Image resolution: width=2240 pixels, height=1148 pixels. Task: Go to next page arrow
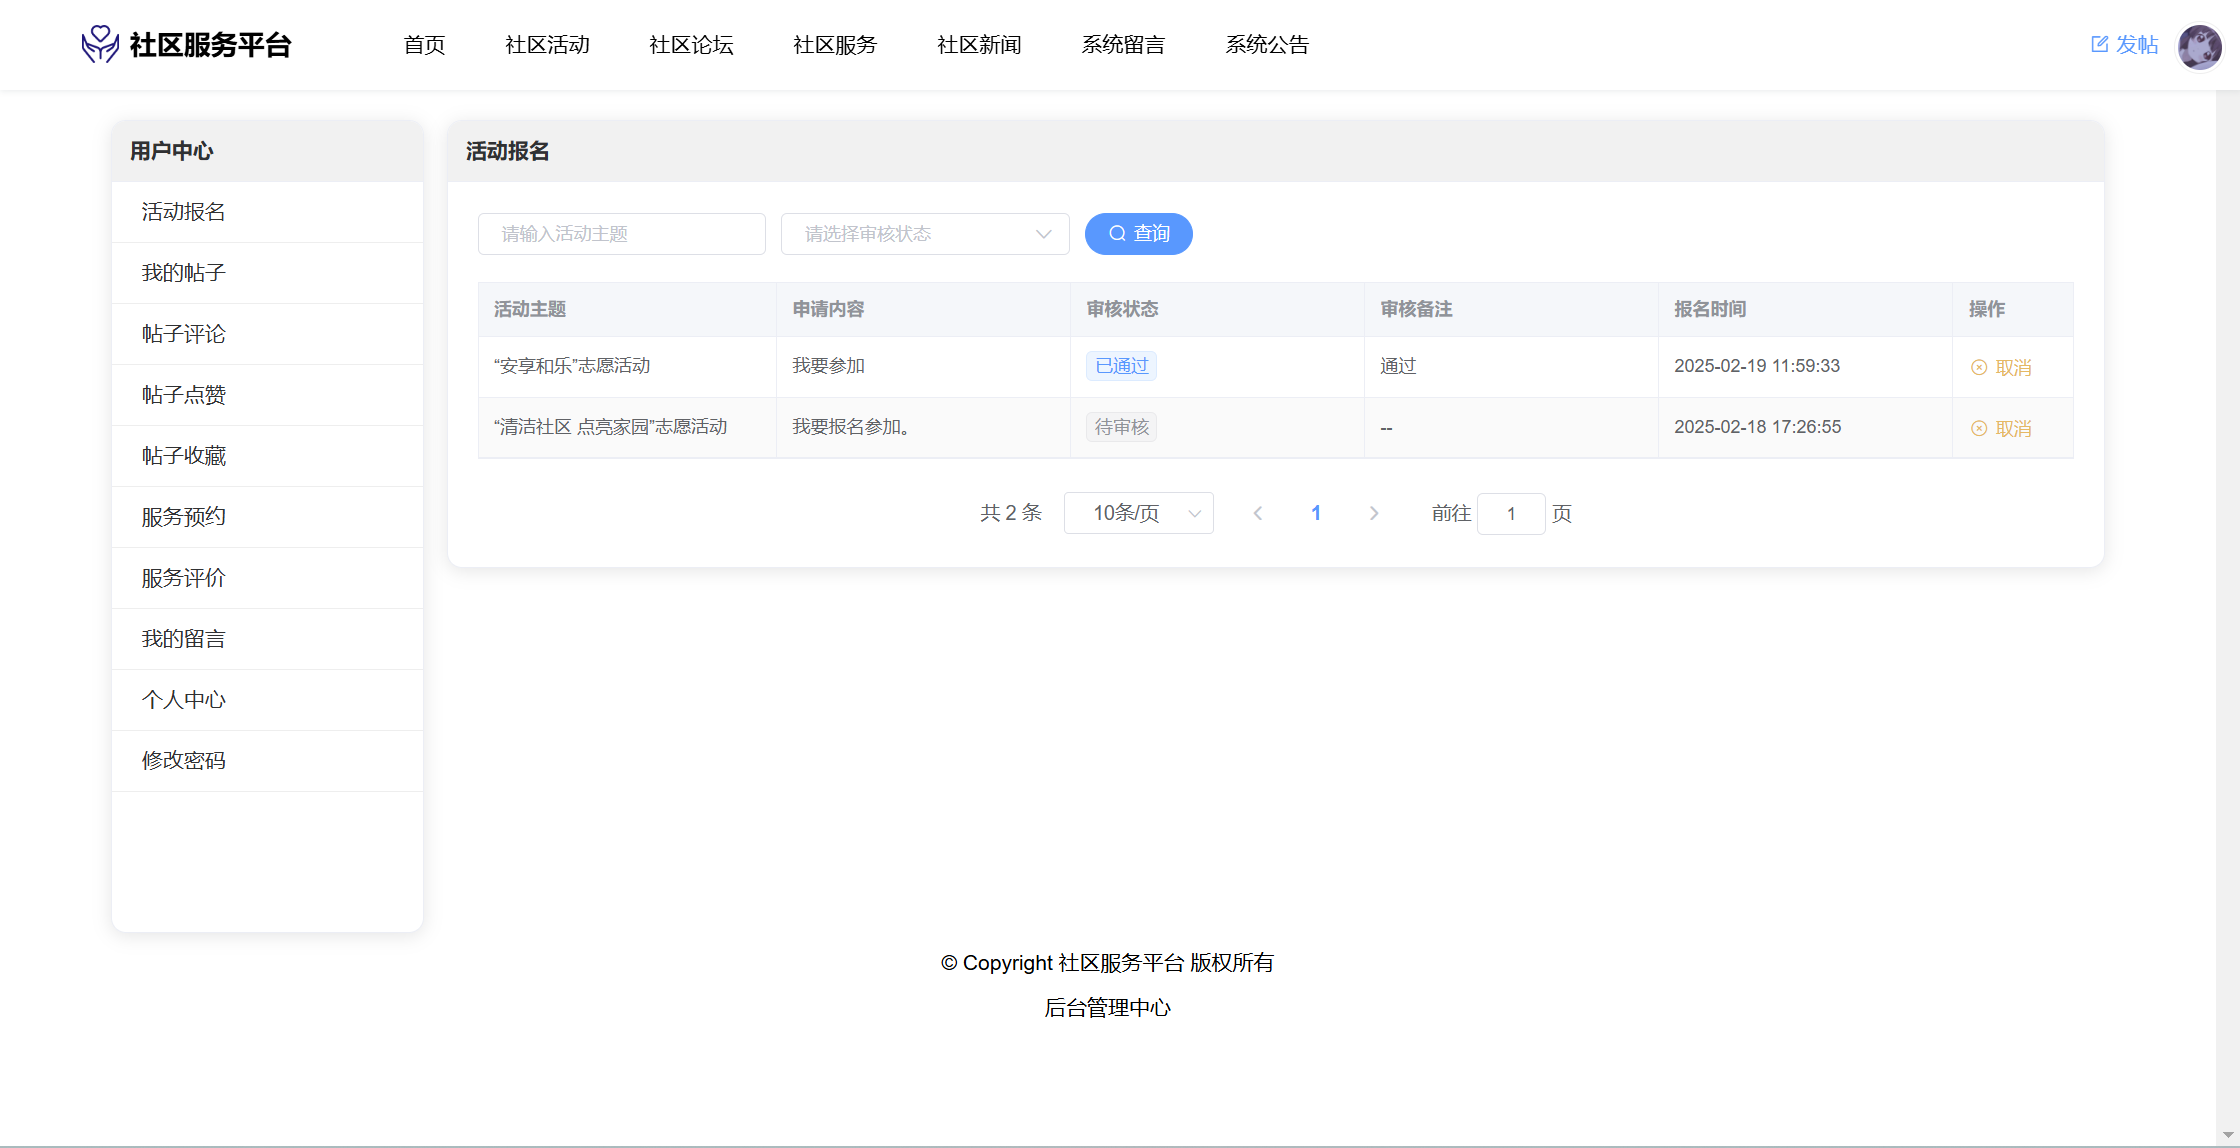click(x=1374, y=513)
